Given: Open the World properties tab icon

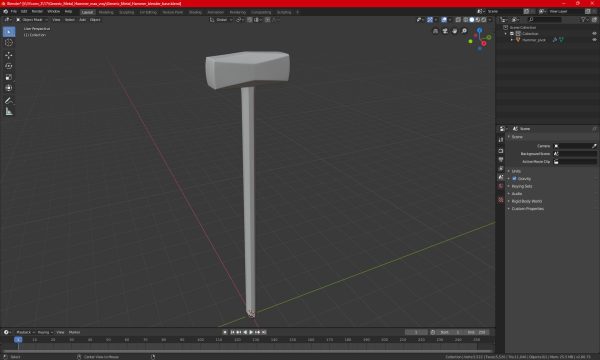Looking at the screenshot, I should click(501, 186).
